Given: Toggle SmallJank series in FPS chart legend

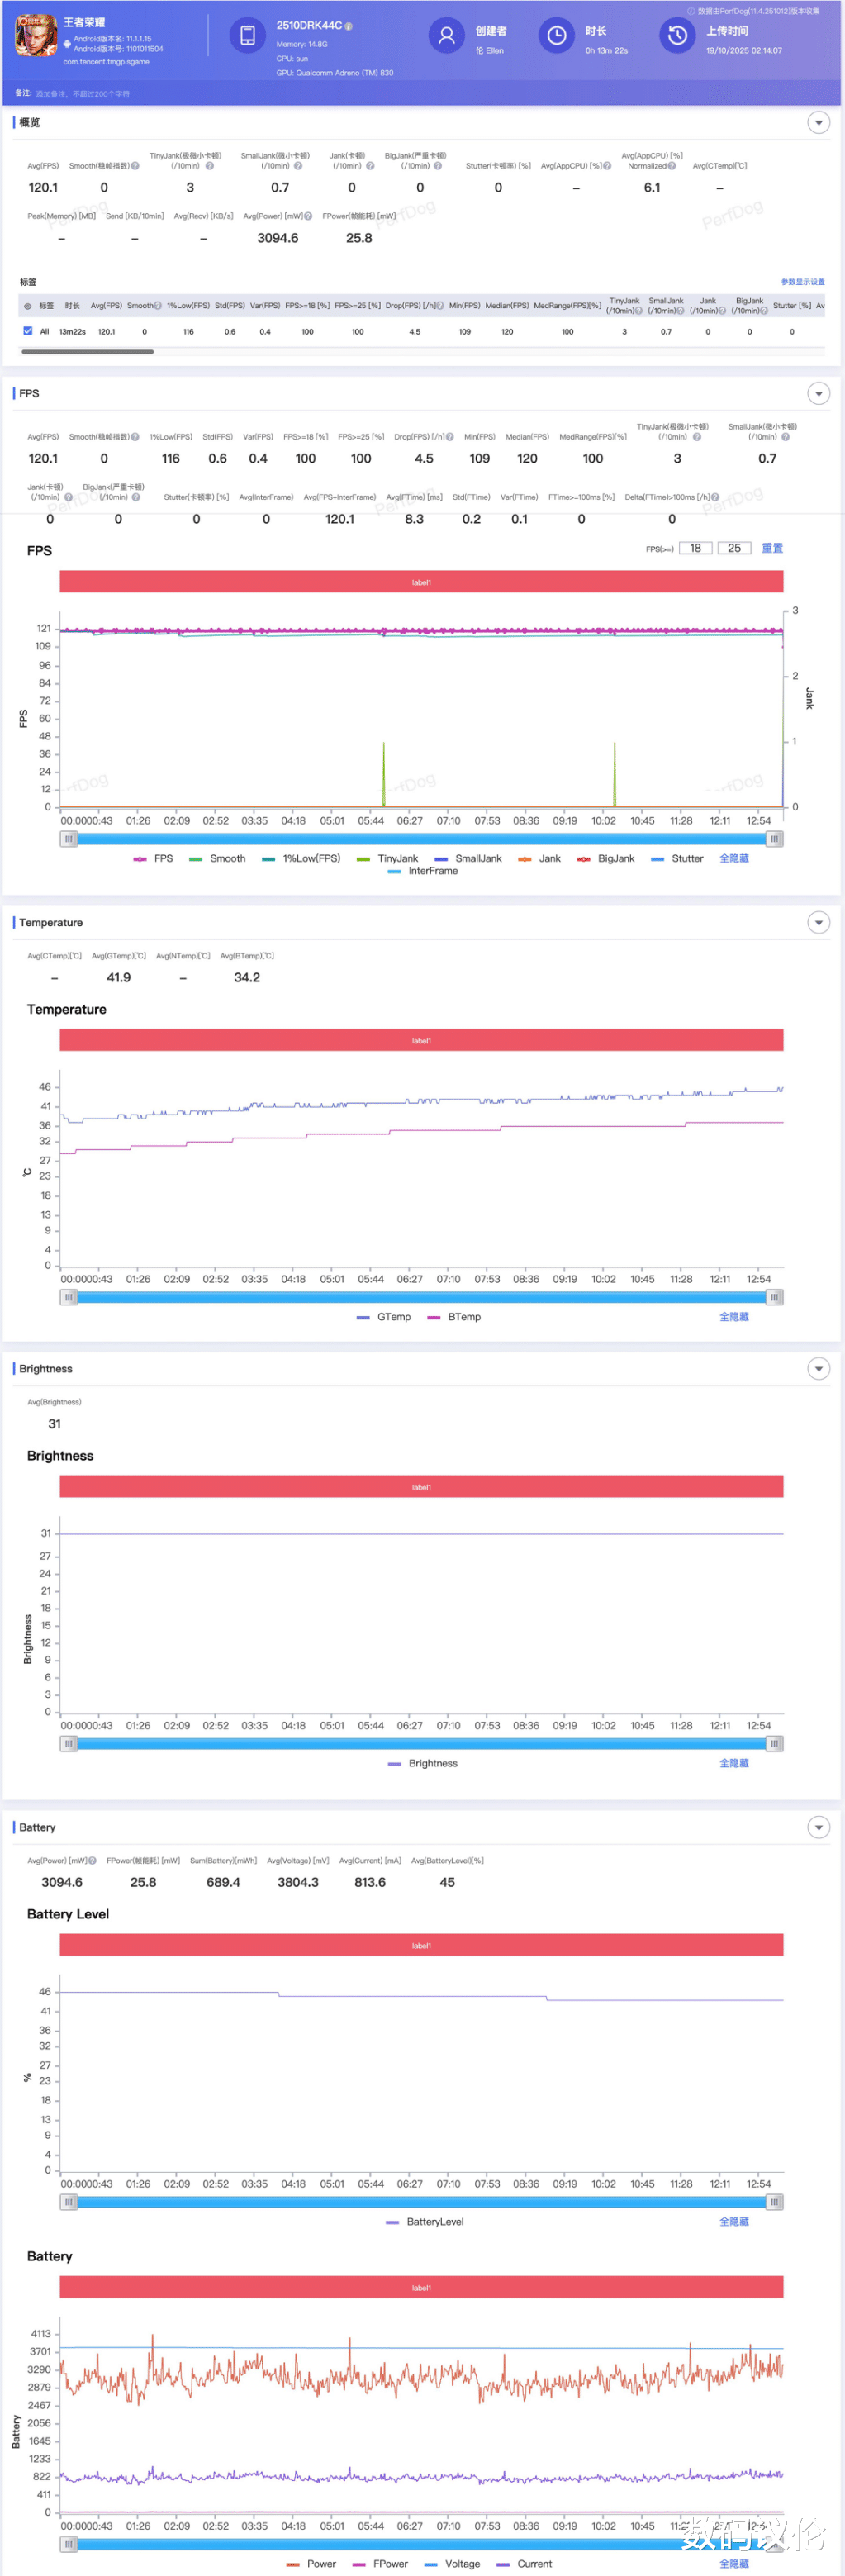Looking at the screenshot, I should click(x=469, y=859).
